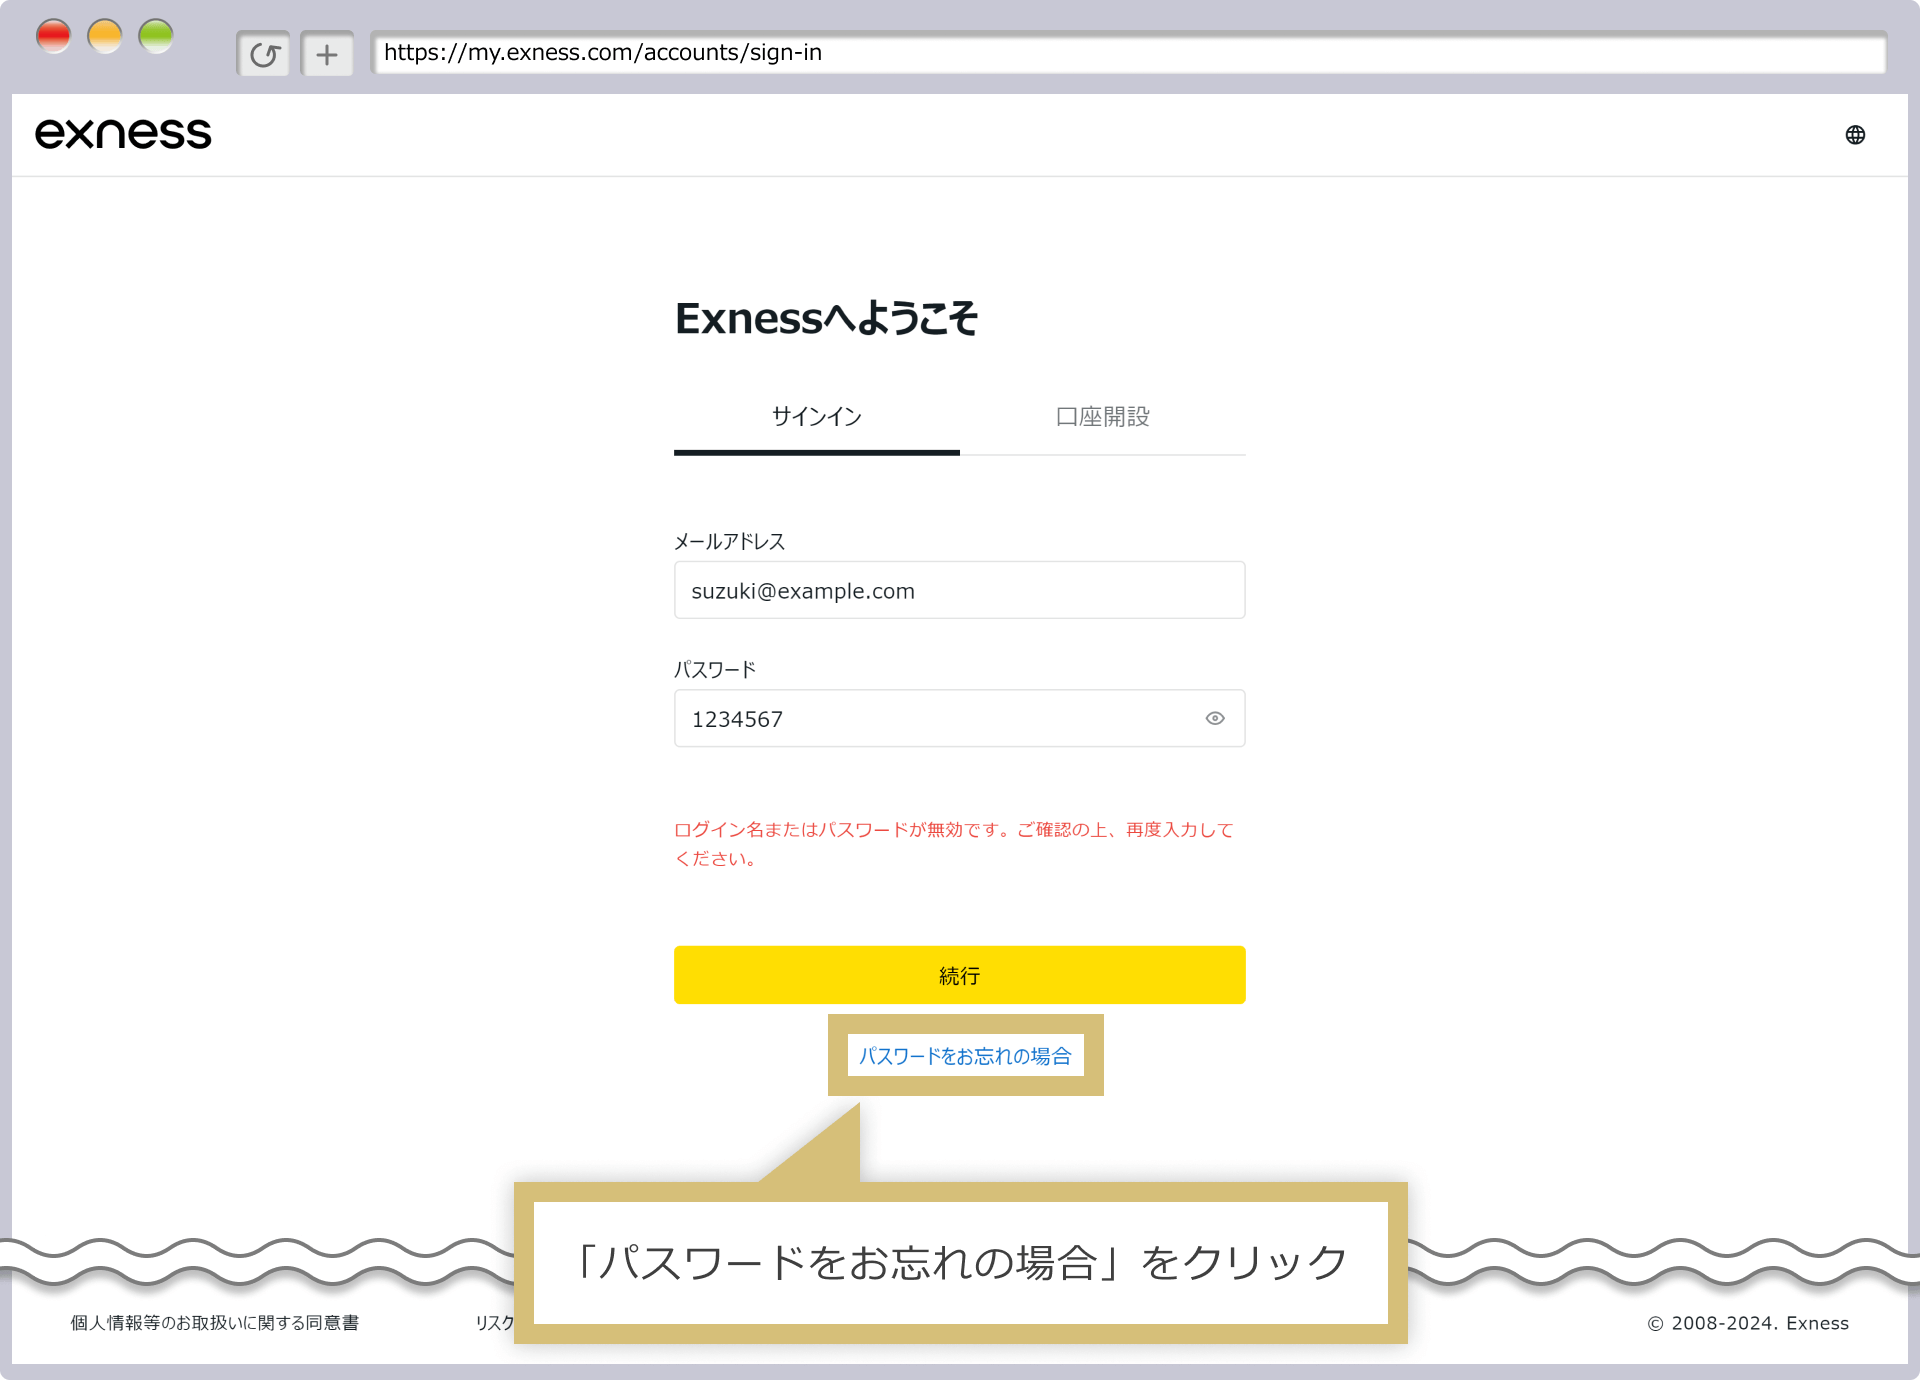
Task: Switch to the サインイン tab
Action: coord(817,417)
